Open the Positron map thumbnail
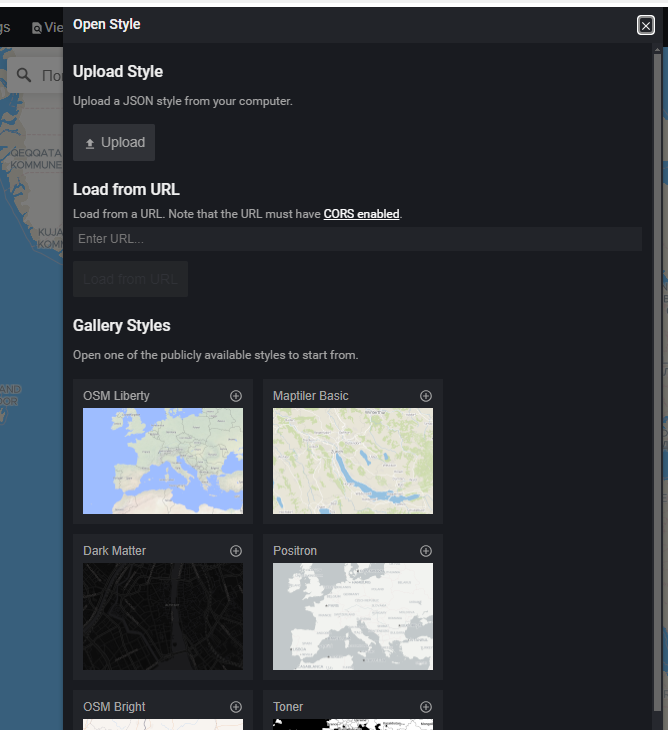This screenshot has width=668, height=730. pos(353,616)
